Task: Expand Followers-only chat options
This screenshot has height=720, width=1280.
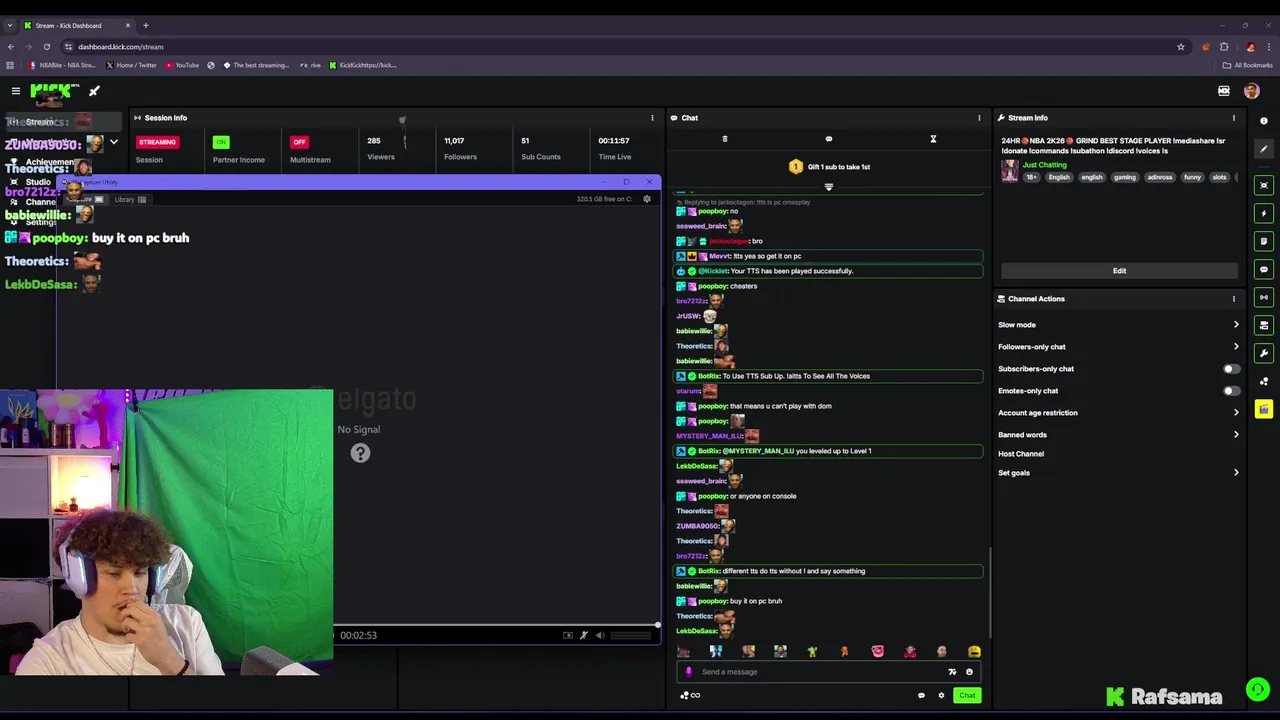Action: click(x=1236, y=347)
